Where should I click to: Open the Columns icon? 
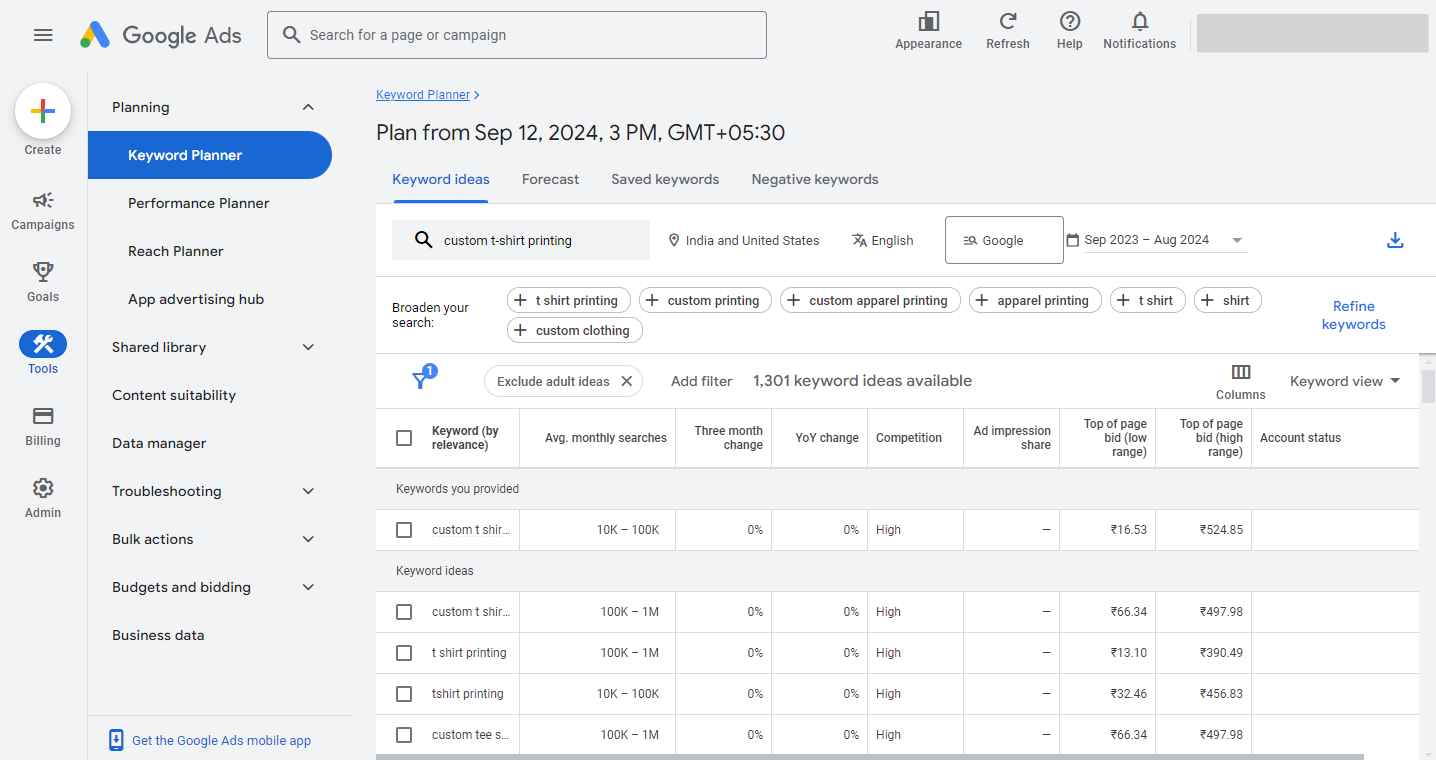[x=1241, y=372]
